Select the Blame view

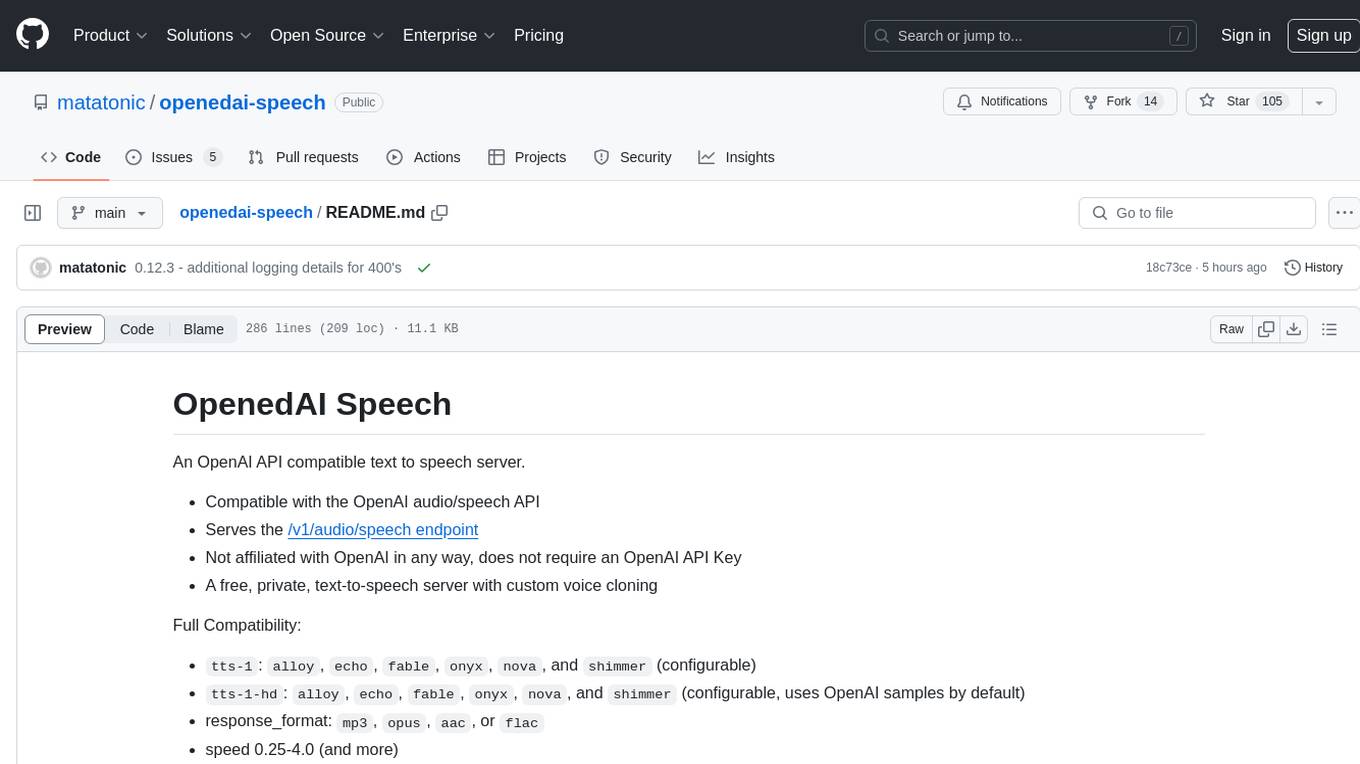(203, 329)
